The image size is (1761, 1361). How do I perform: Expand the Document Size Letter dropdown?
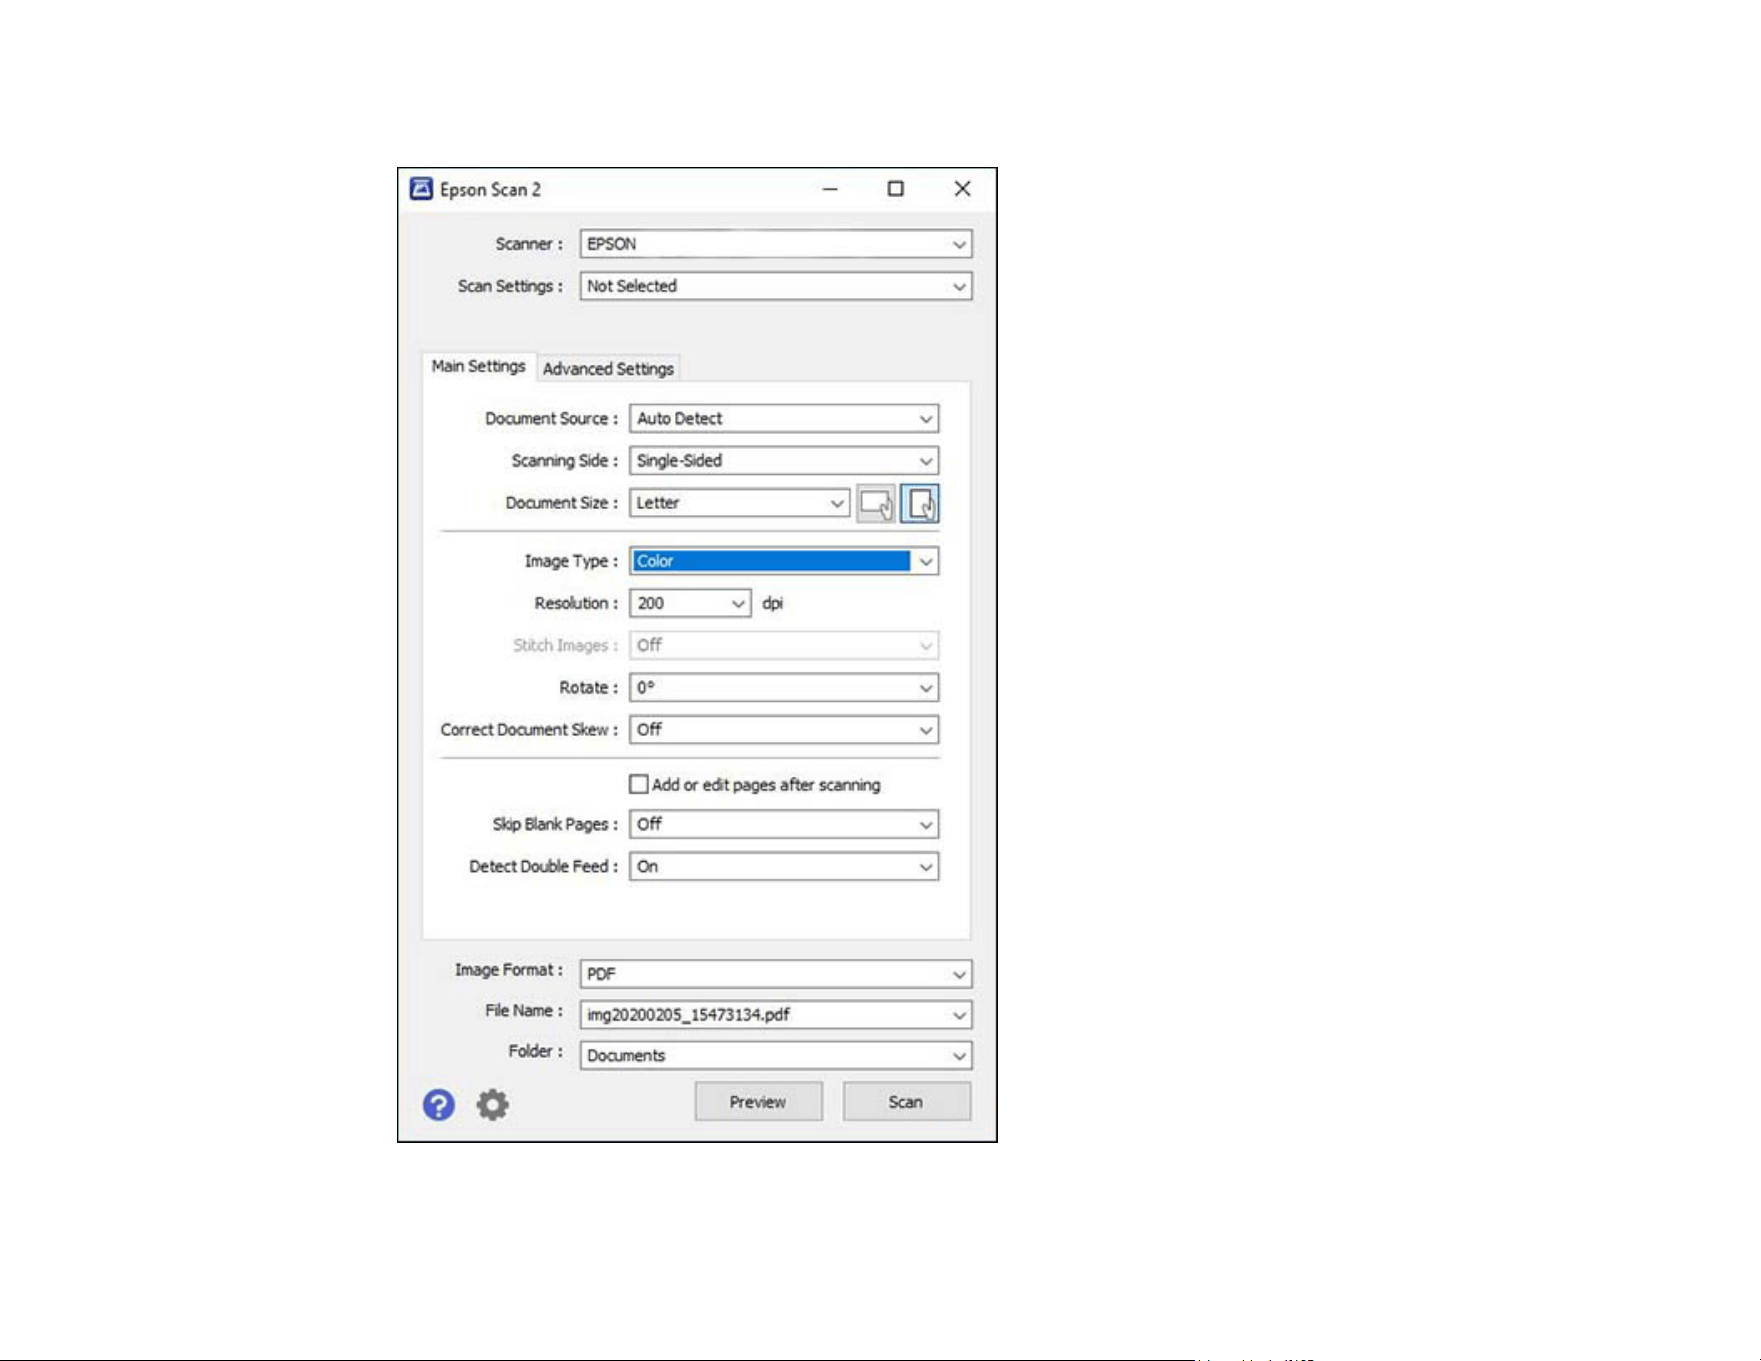point(739,503)
